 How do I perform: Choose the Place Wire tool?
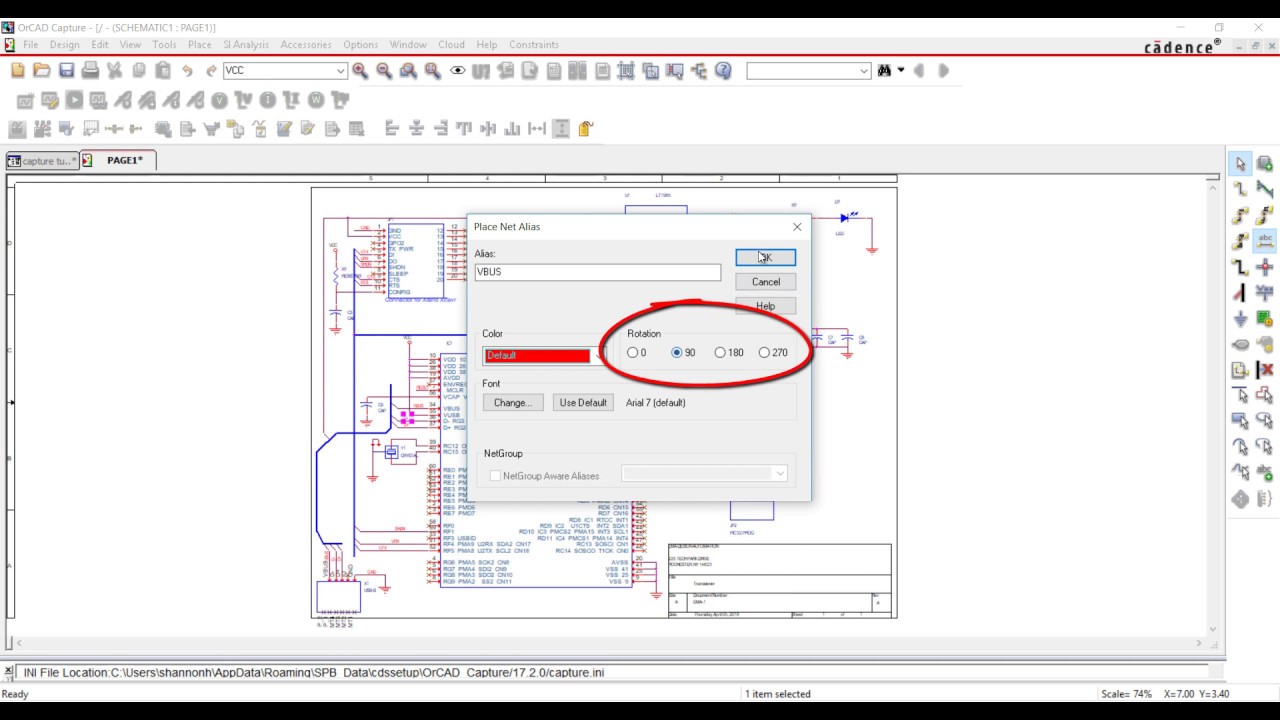pyautogui.click(x=1240, y=189)
